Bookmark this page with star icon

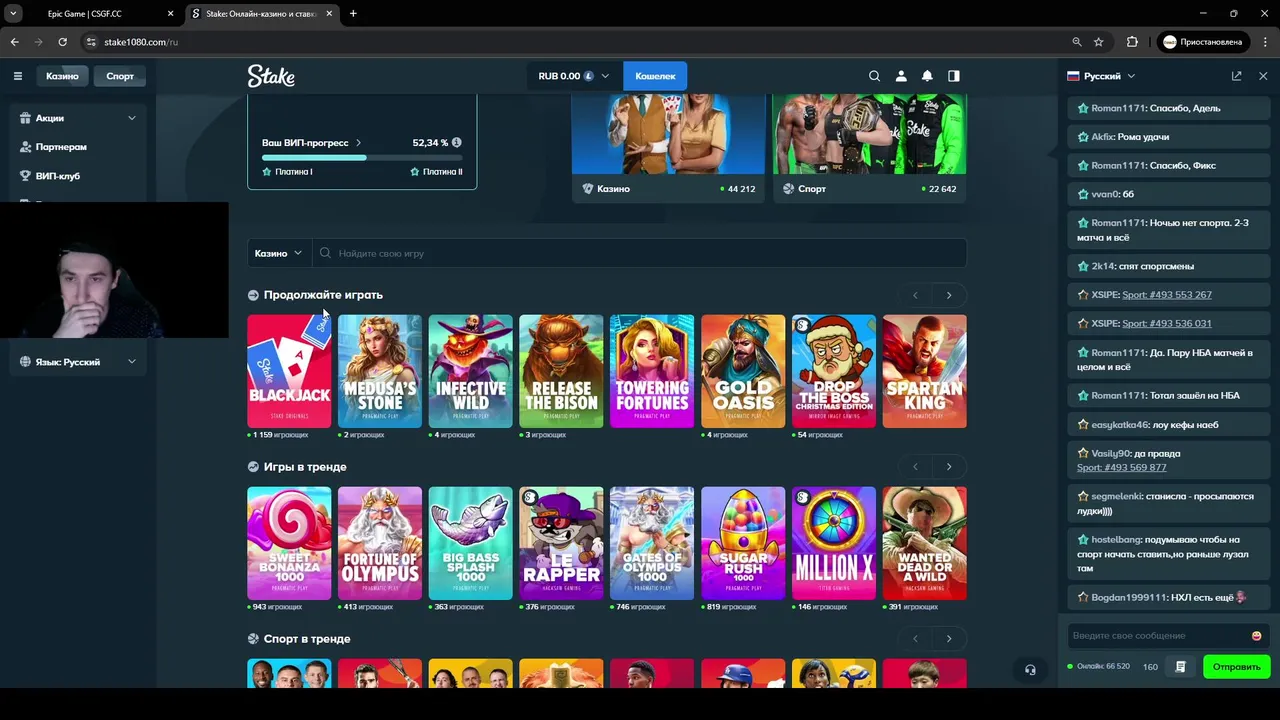(x=1099, y=42)
